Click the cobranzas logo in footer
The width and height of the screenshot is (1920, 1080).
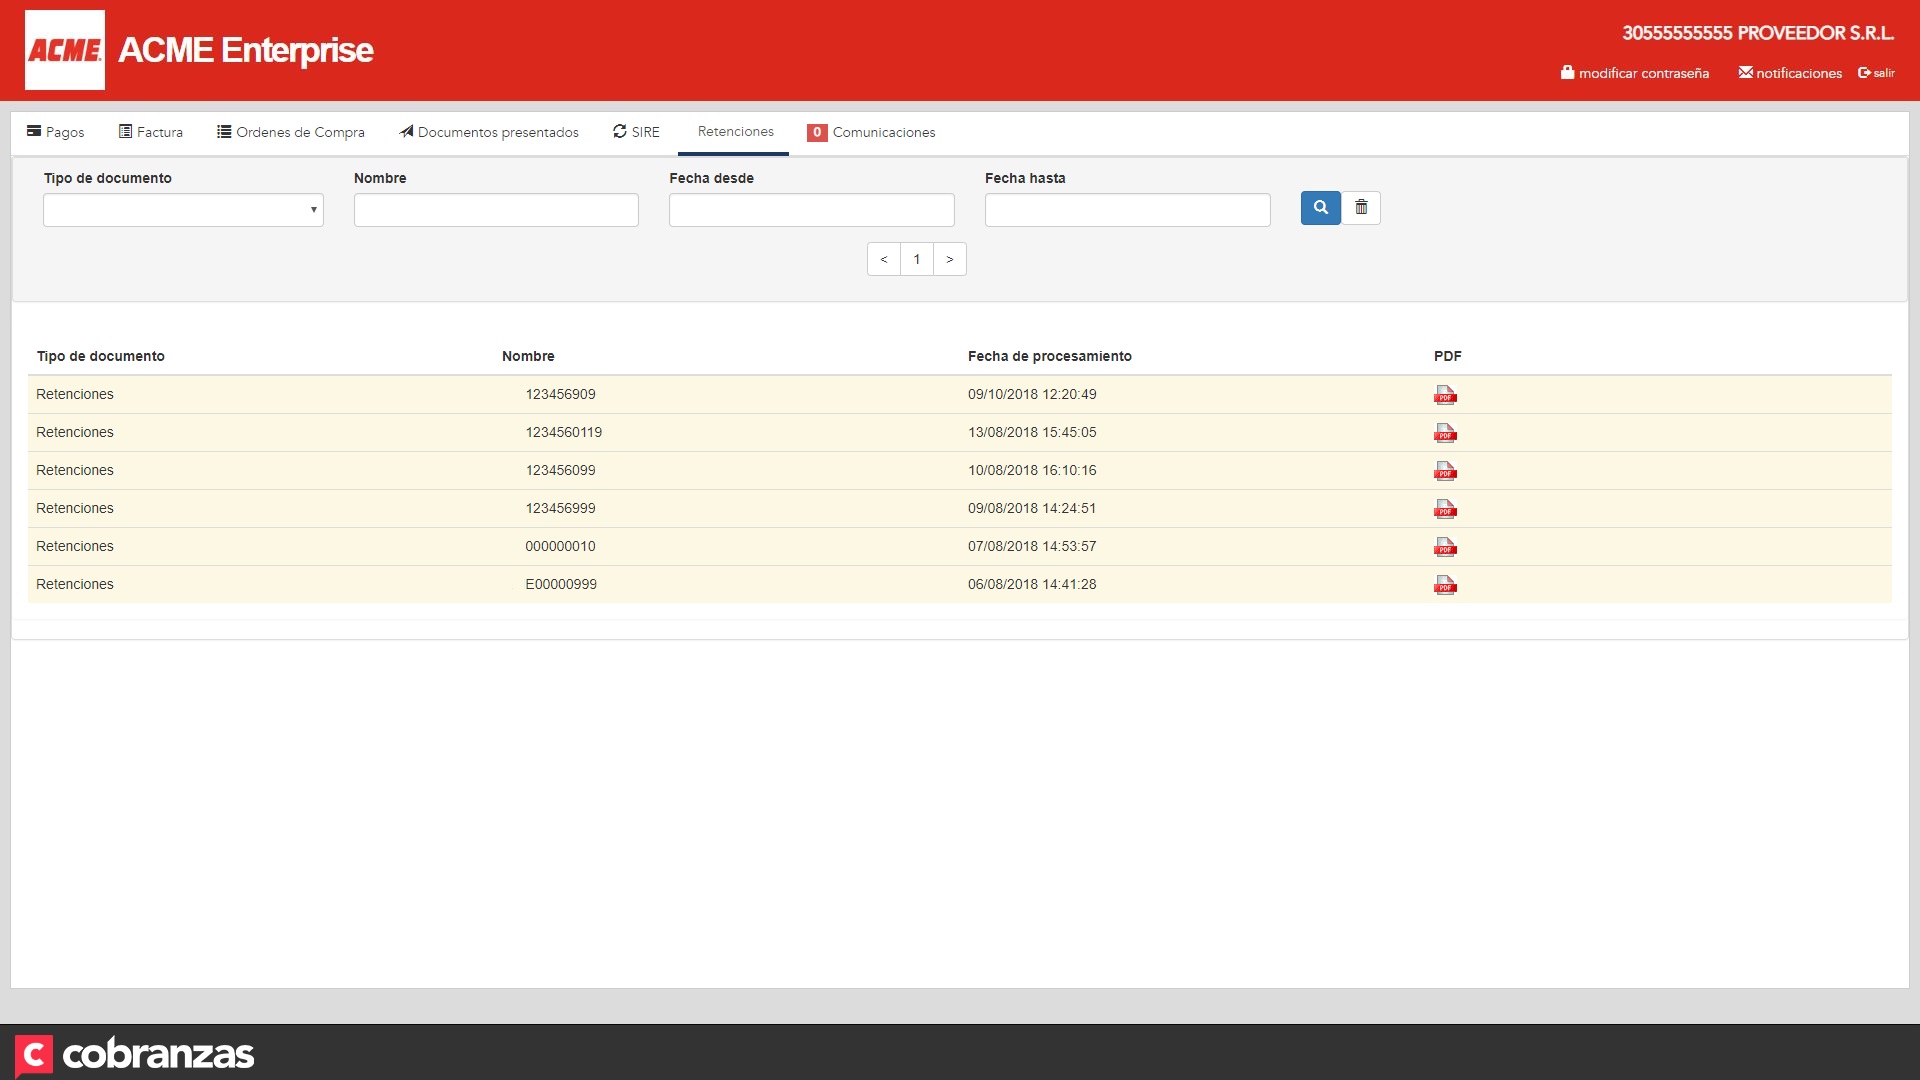[x=135, y=1055]
